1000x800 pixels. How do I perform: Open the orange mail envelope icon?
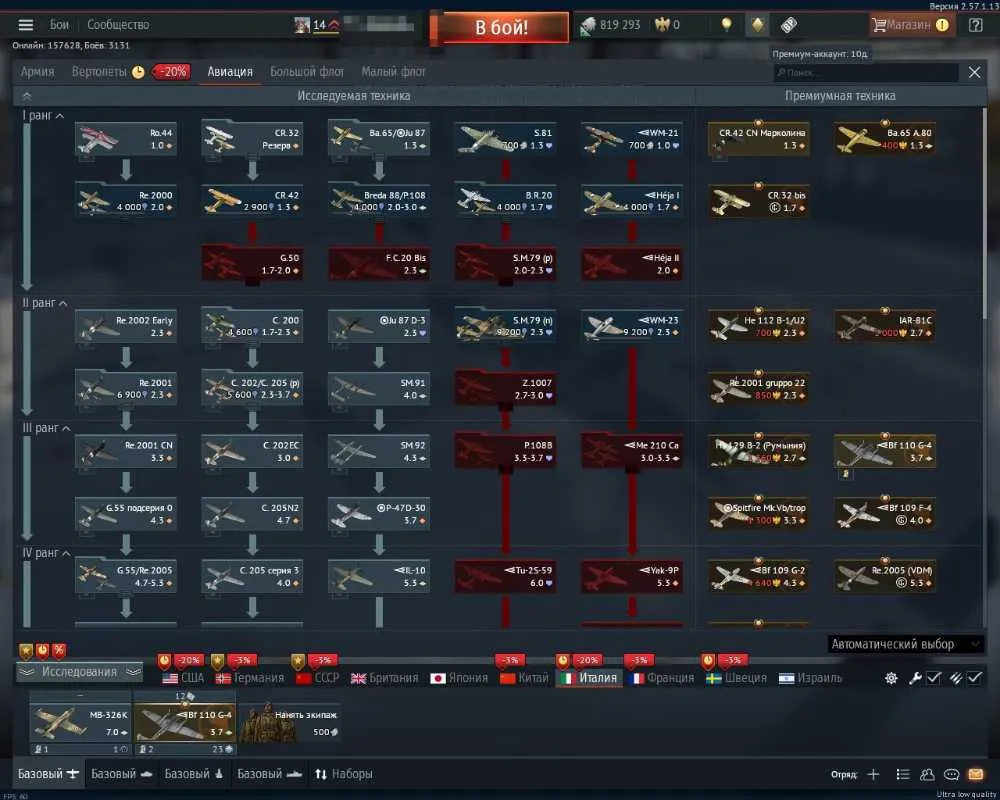(x=976, y=774)
